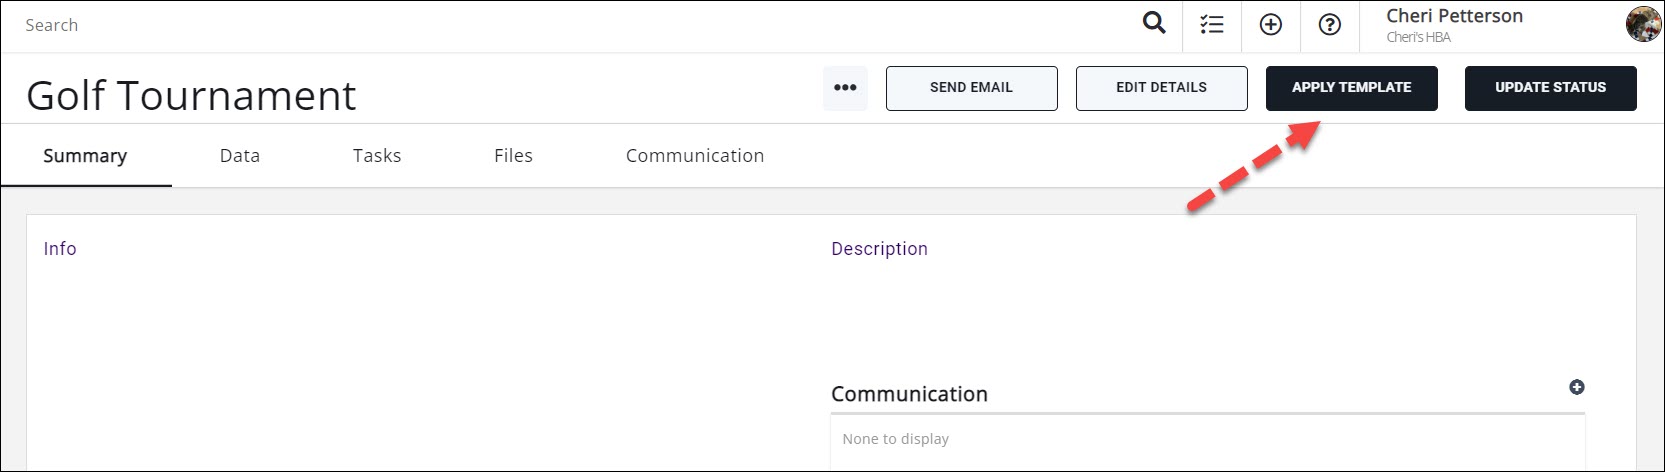Open the Tasks tab
1665x472 pixels.
click(377, 156)
